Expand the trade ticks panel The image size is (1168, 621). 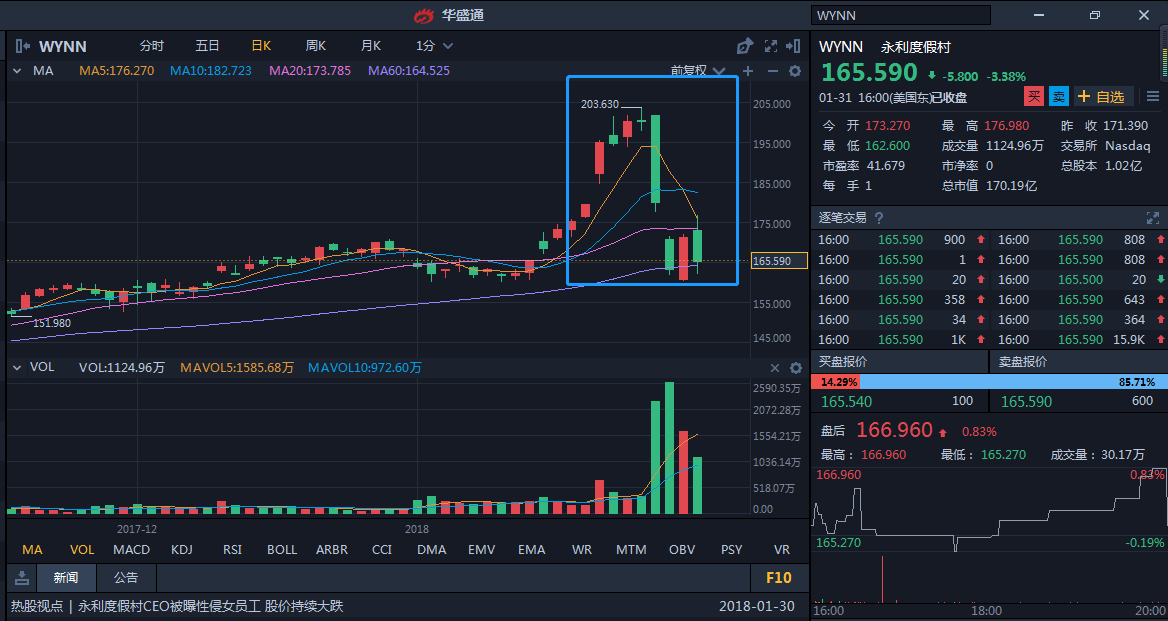point(1153,218)
